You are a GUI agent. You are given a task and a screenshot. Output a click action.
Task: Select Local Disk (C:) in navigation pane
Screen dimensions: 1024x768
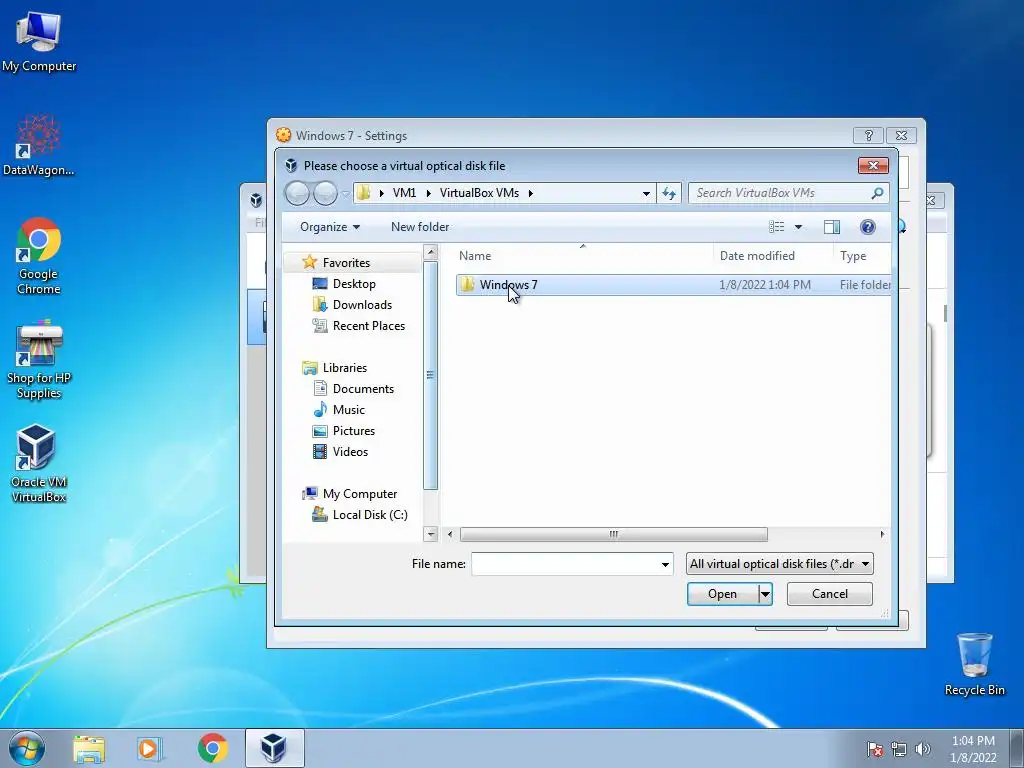tap(370, 515)
